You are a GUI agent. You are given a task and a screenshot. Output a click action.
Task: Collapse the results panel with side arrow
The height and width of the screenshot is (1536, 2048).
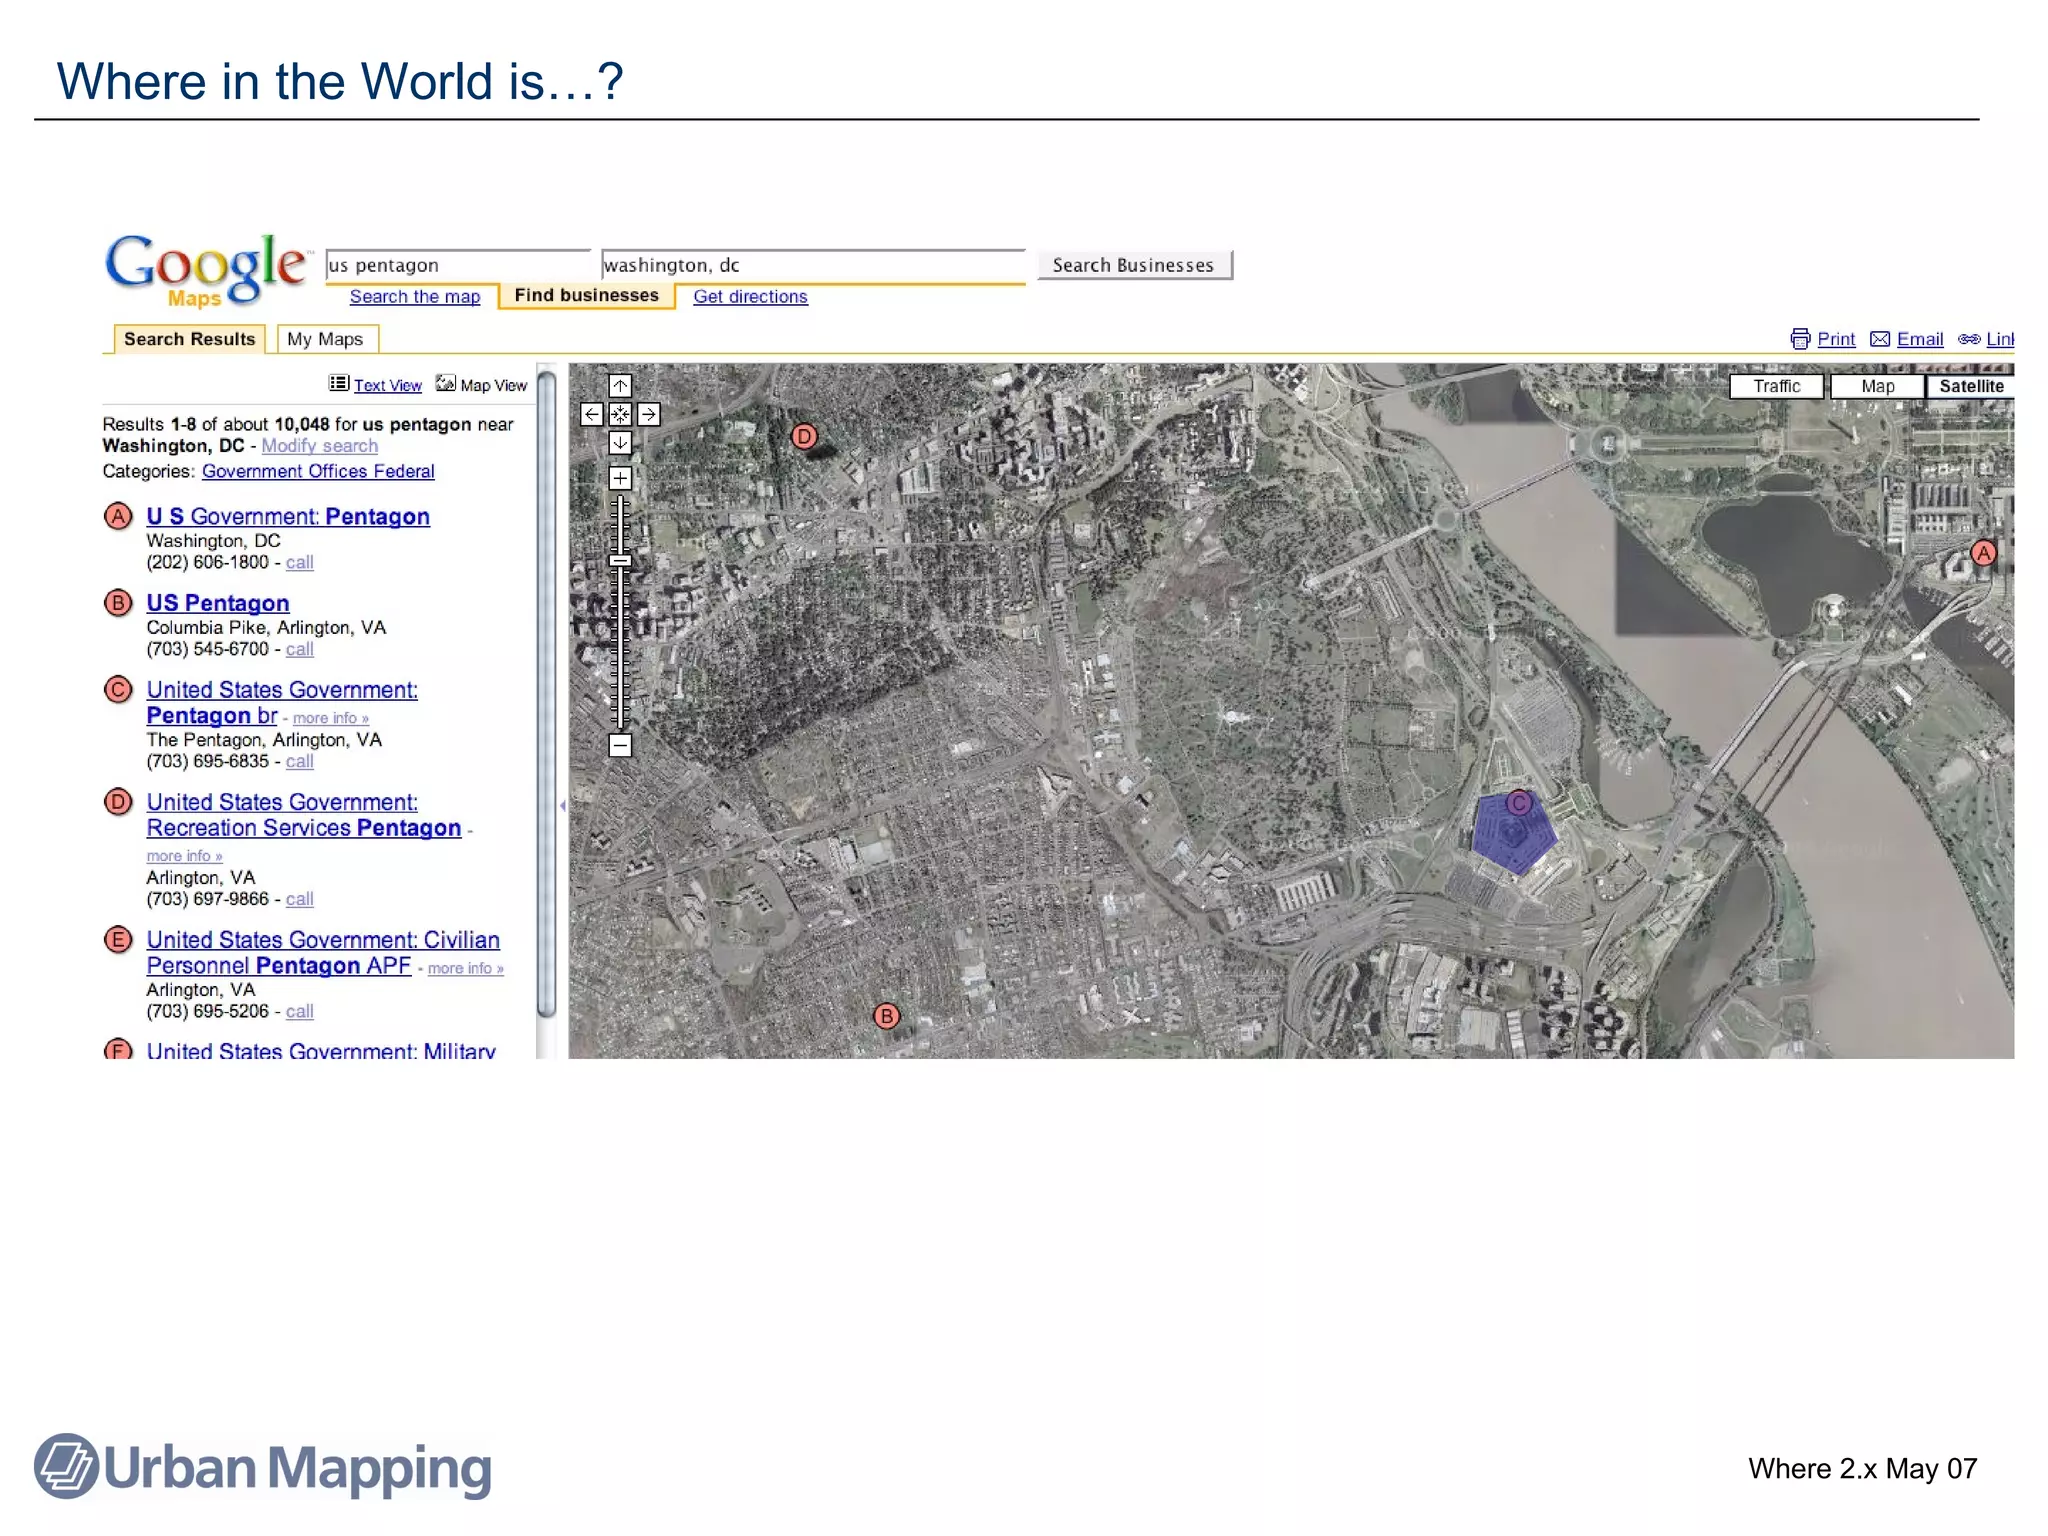tap(562, 805)
